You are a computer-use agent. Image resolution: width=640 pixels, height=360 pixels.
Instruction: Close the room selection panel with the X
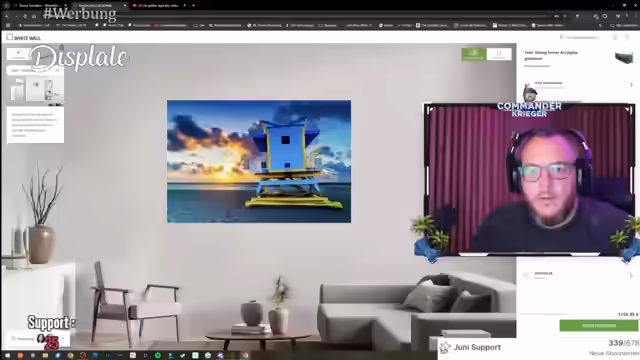57,70
